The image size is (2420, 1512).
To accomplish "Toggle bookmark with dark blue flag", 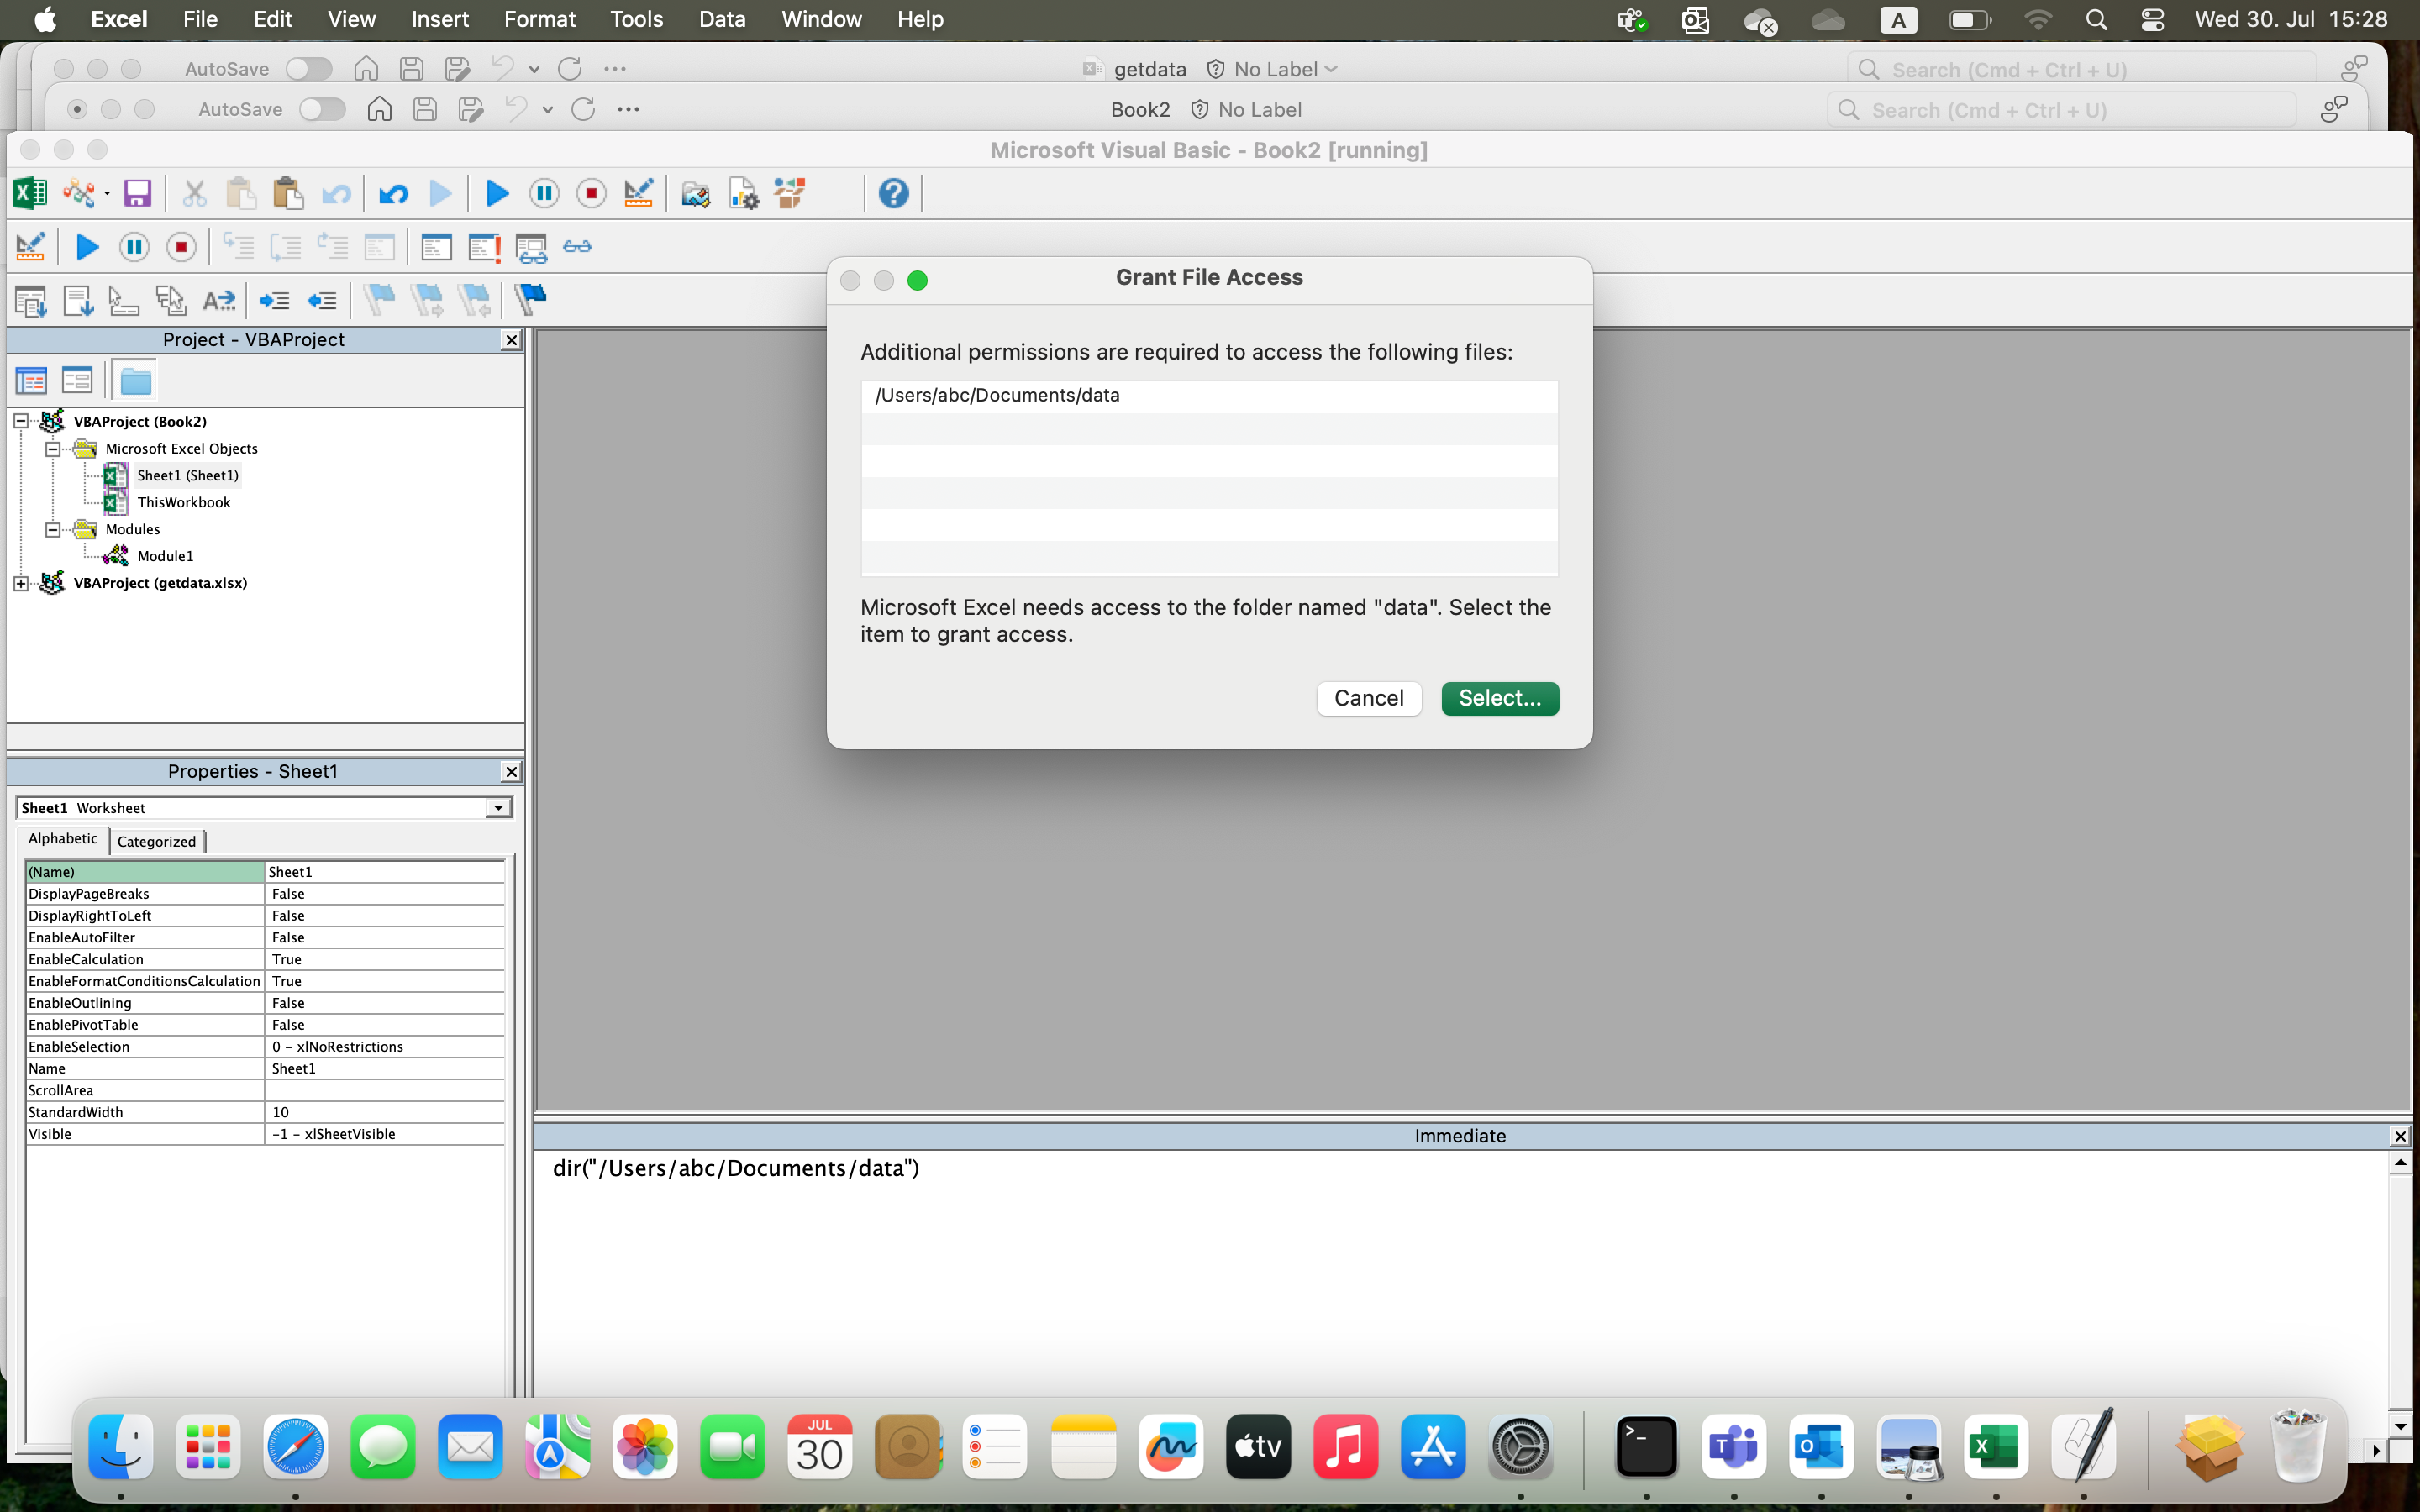I will [530, 299].
